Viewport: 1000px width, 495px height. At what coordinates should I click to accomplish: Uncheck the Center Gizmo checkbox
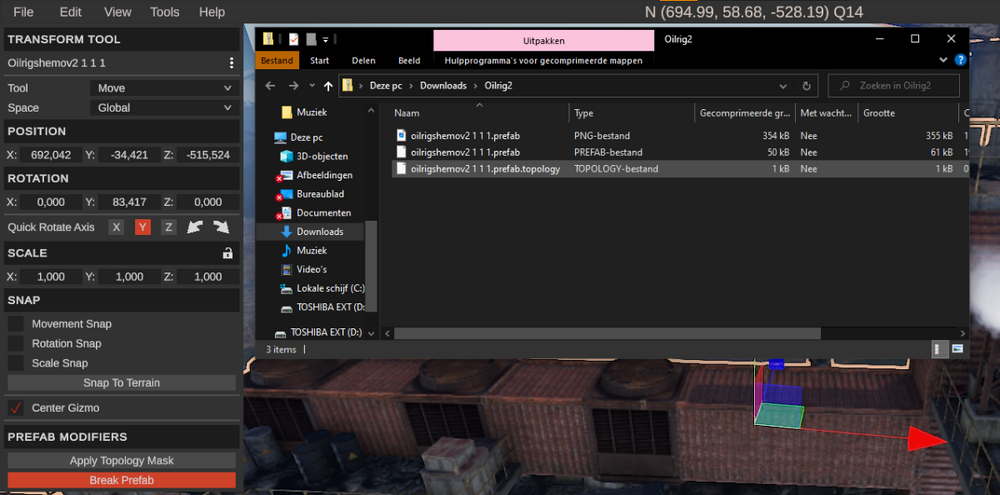click(16, 408)
